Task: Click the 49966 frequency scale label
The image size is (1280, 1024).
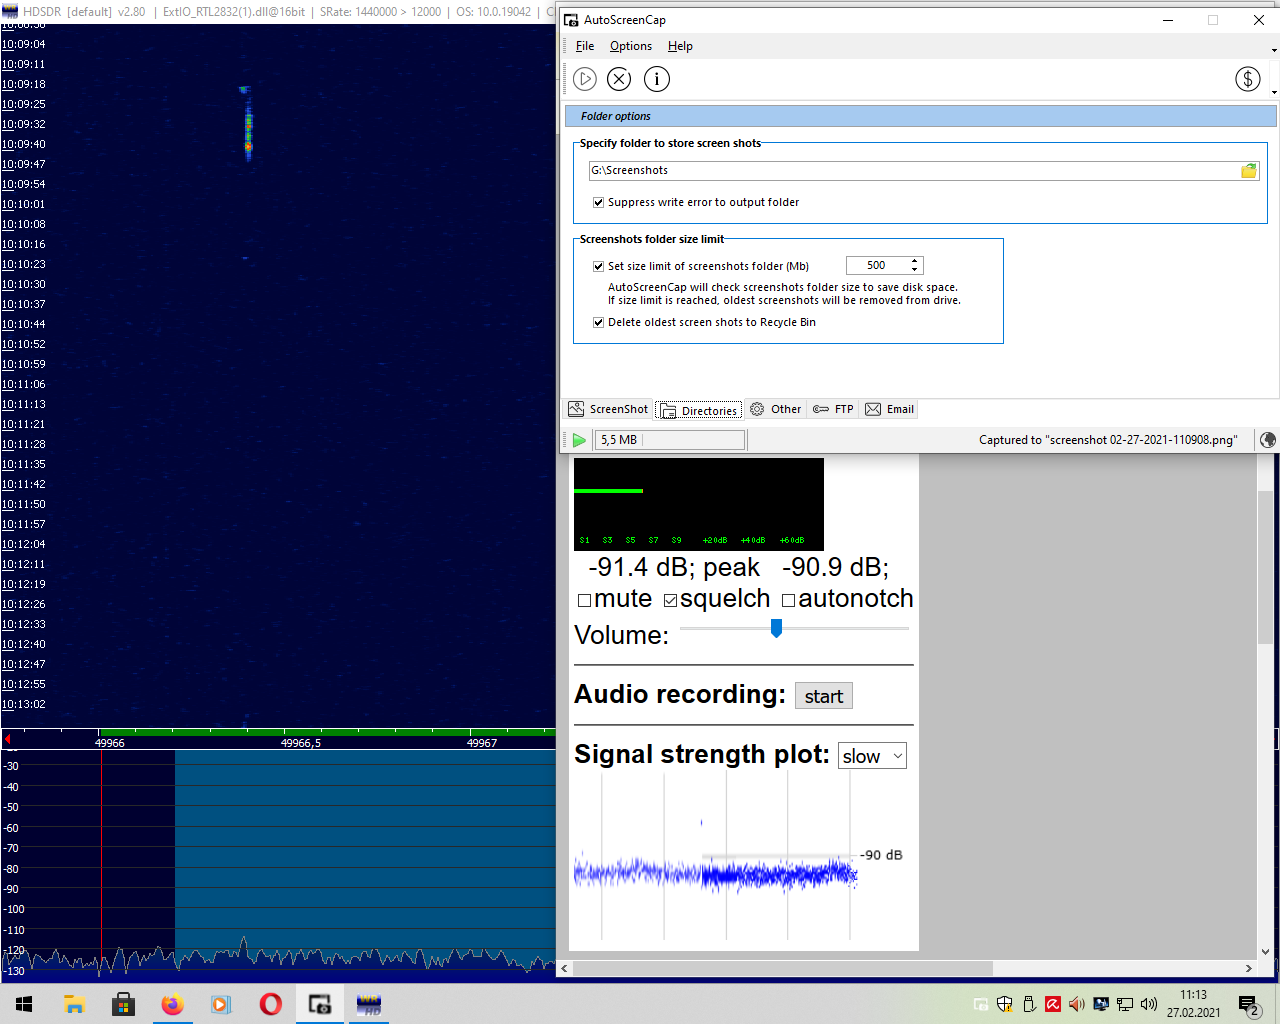Action: pyautogui.click(x=110, y=743)
